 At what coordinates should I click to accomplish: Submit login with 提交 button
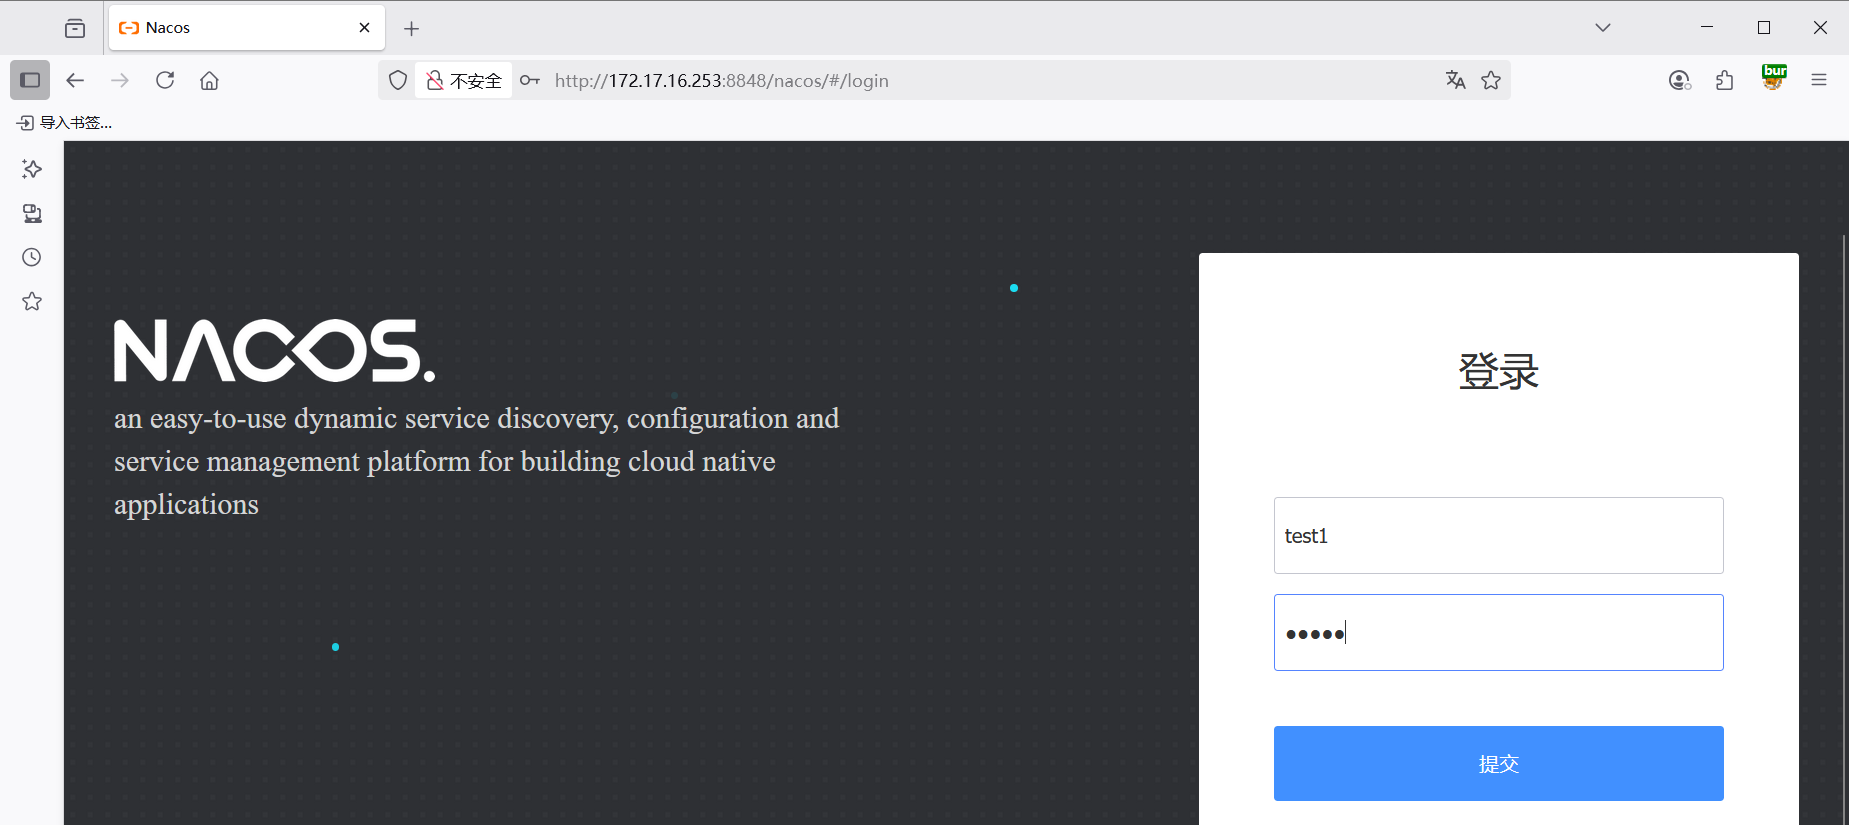1498,763
